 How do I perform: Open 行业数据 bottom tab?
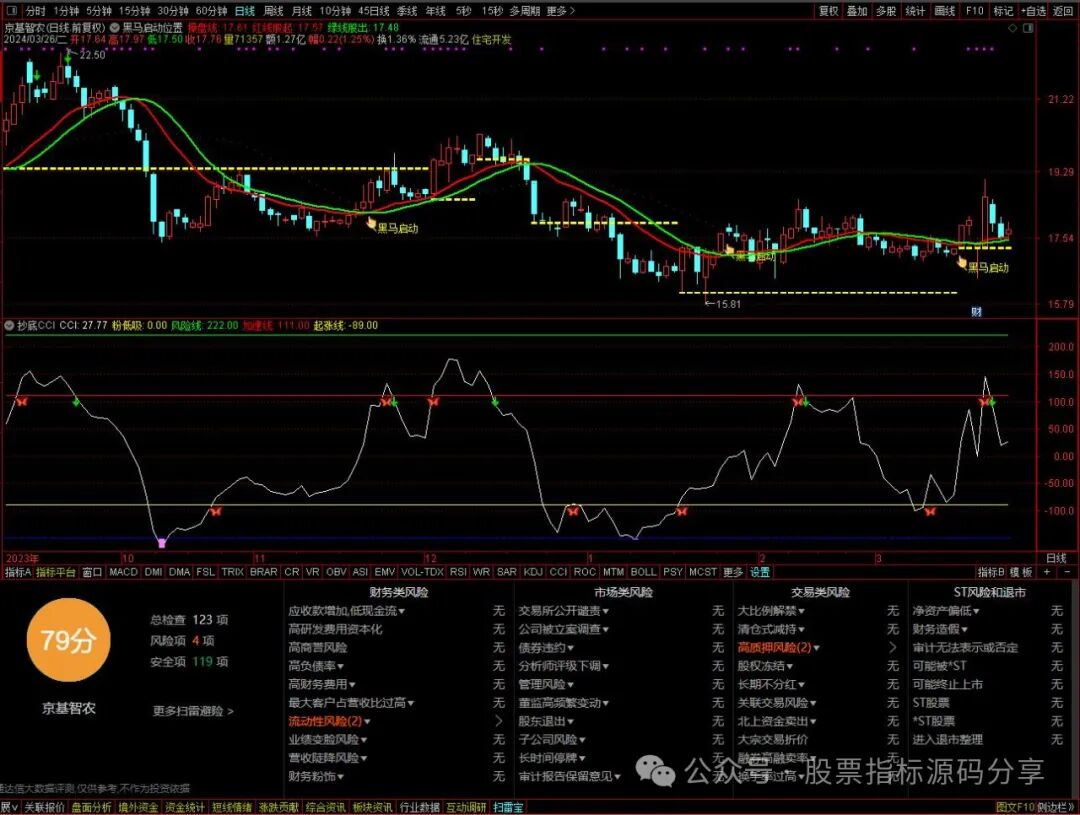pos(419,807)
